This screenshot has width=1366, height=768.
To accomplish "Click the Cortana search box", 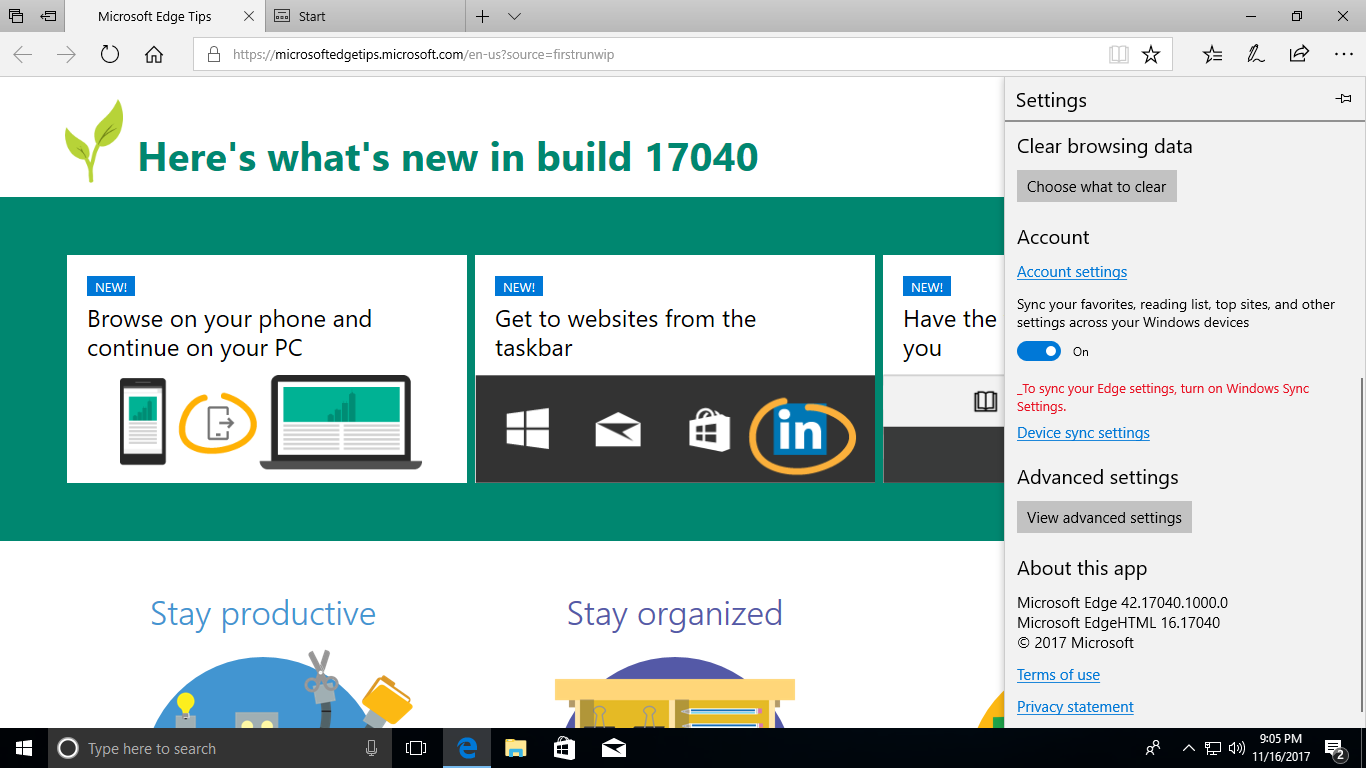I will (x=220, y=748).
